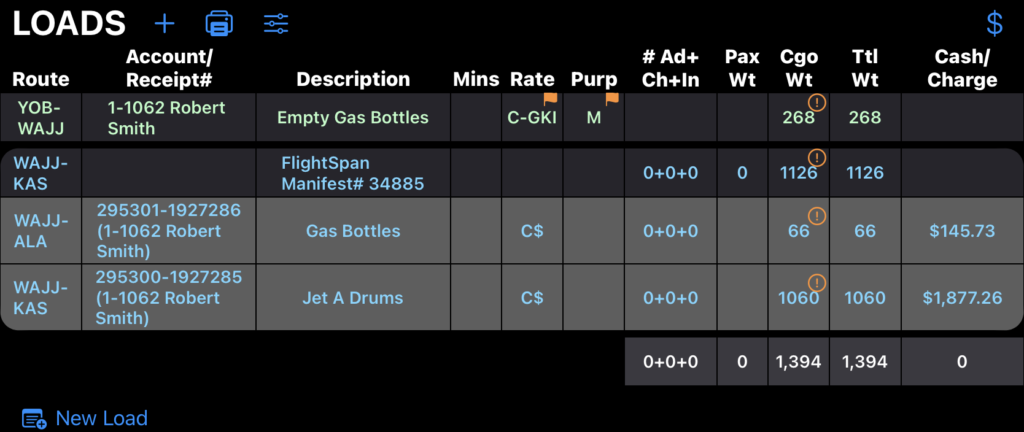The height and width of the screenshot is (432, 1024).
Task: Click the Gas Bottles description cell
Action: point(353,231)
